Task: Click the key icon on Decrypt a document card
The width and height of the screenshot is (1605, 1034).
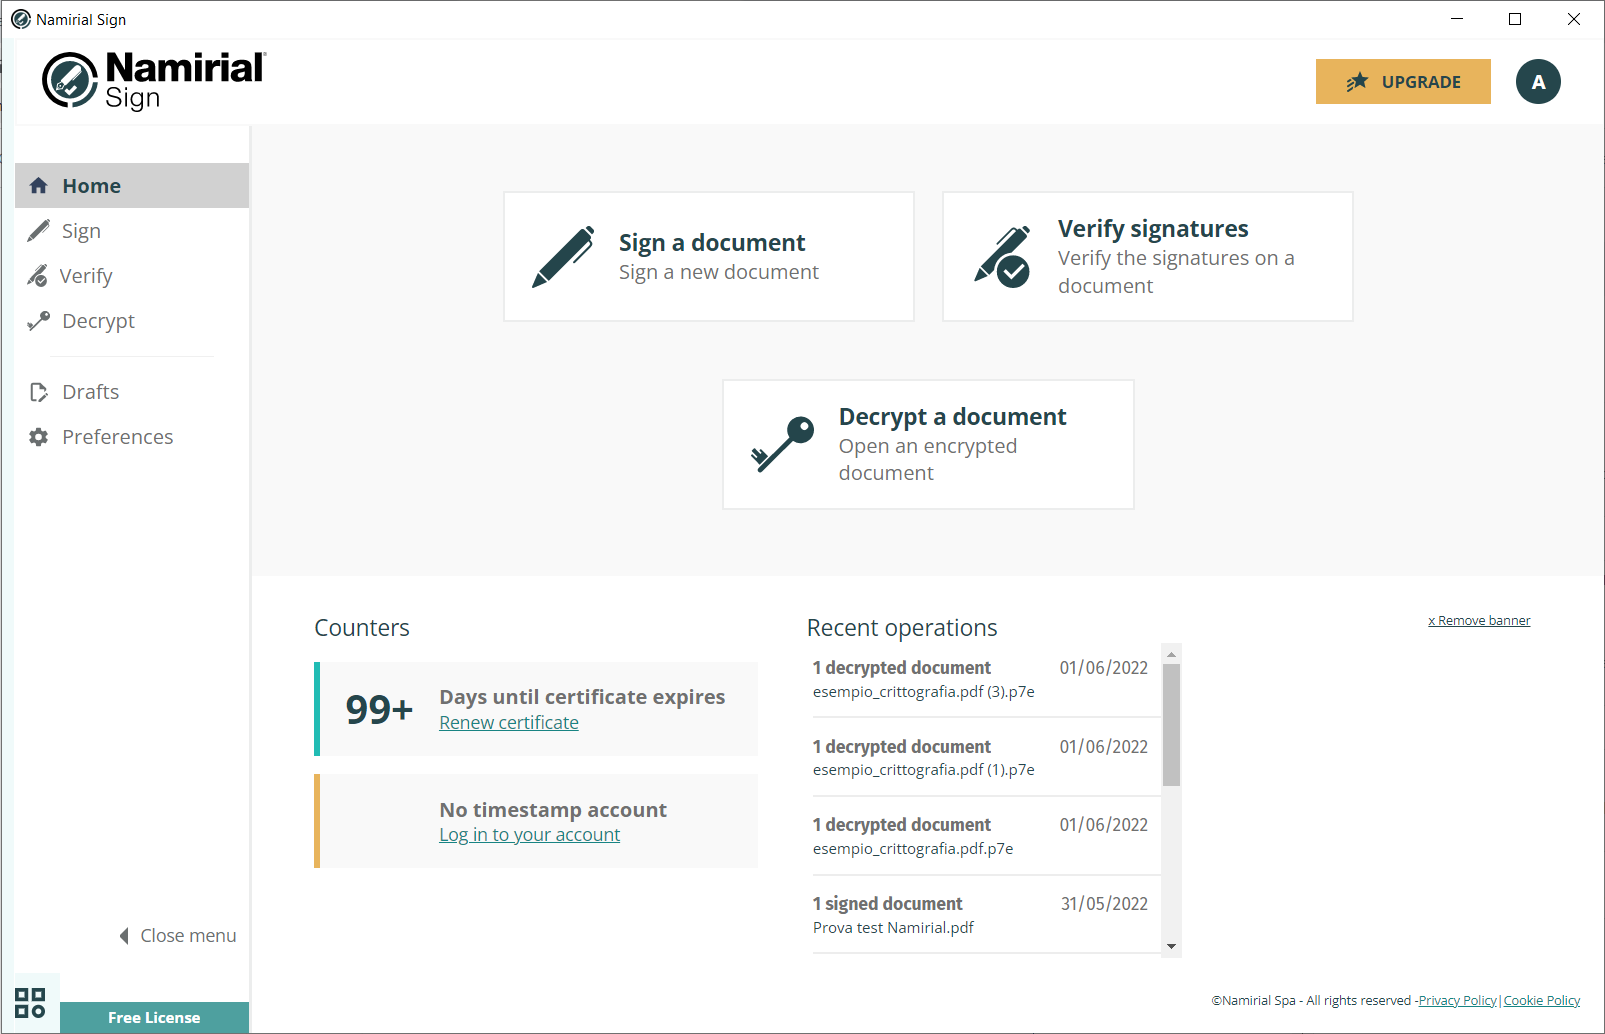Action: click(x=782, y=444)
